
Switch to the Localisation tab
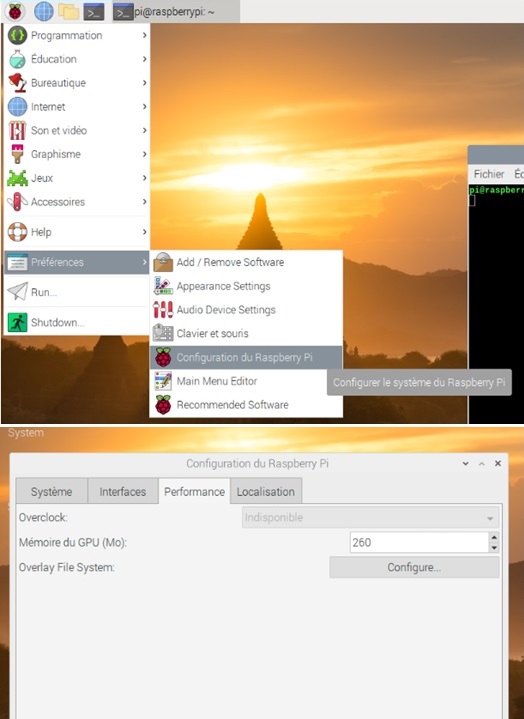pos(266,492)
